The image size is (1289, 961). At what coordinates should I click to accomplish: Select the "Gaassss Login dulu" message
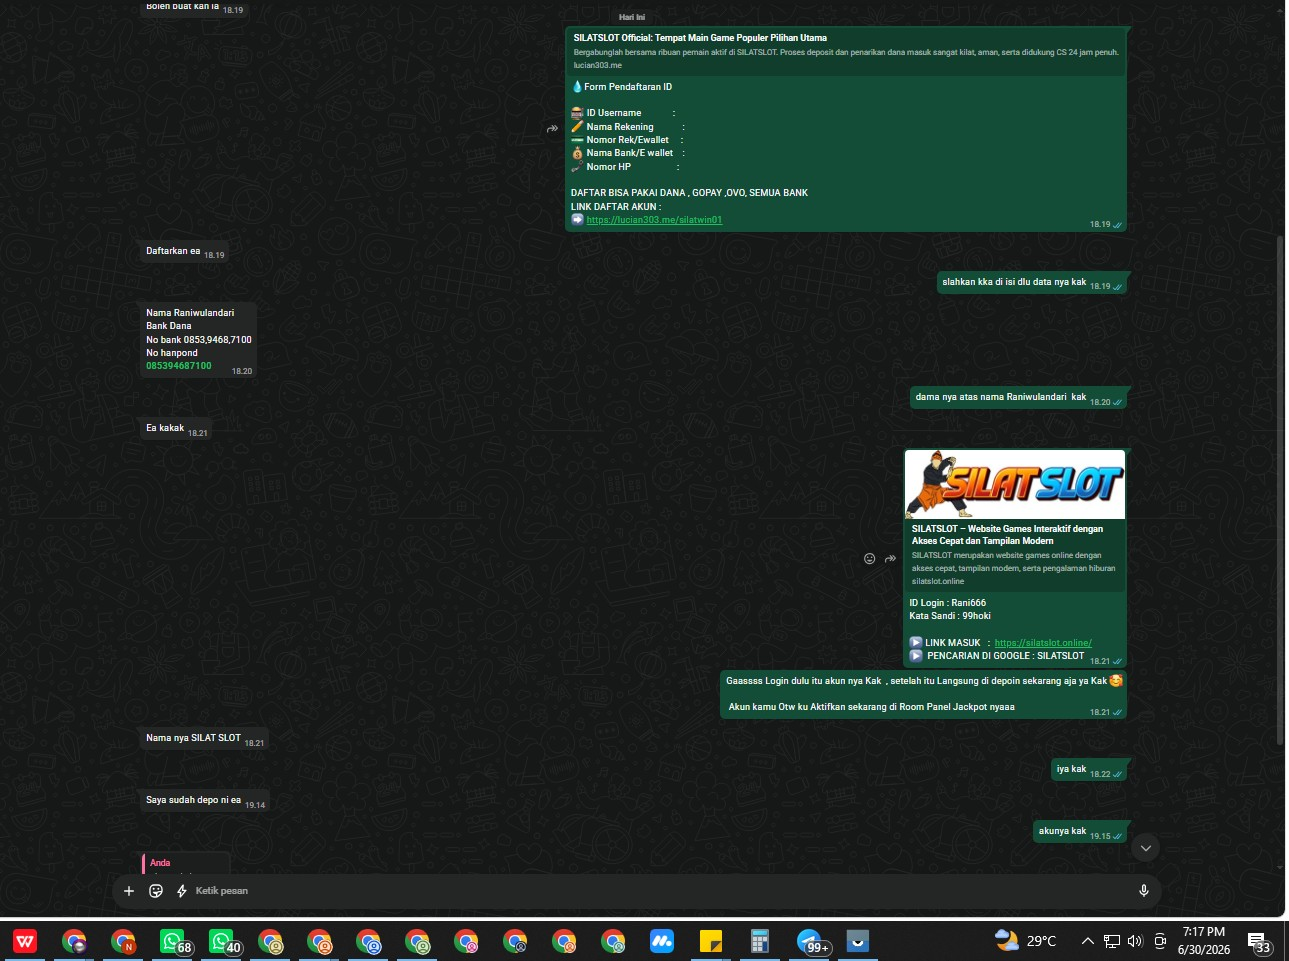pyautogui.click(x=924, y=694)
